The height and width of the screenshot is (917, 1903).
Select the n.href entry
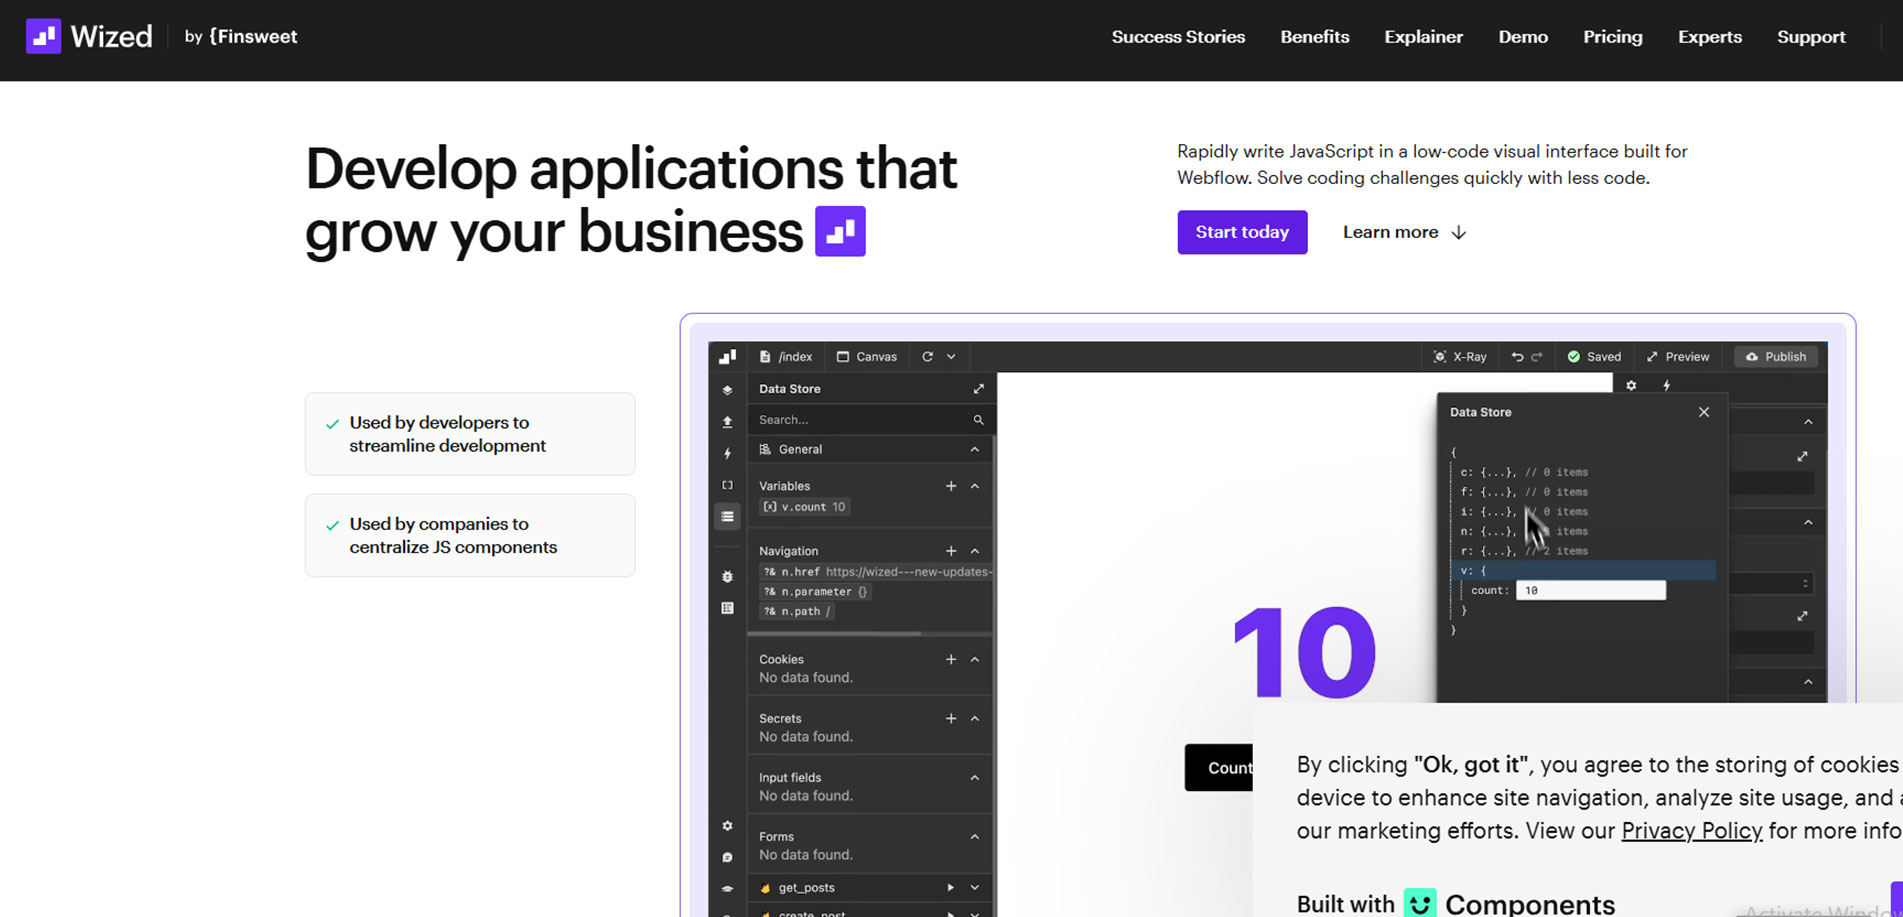tap(877, 572)
